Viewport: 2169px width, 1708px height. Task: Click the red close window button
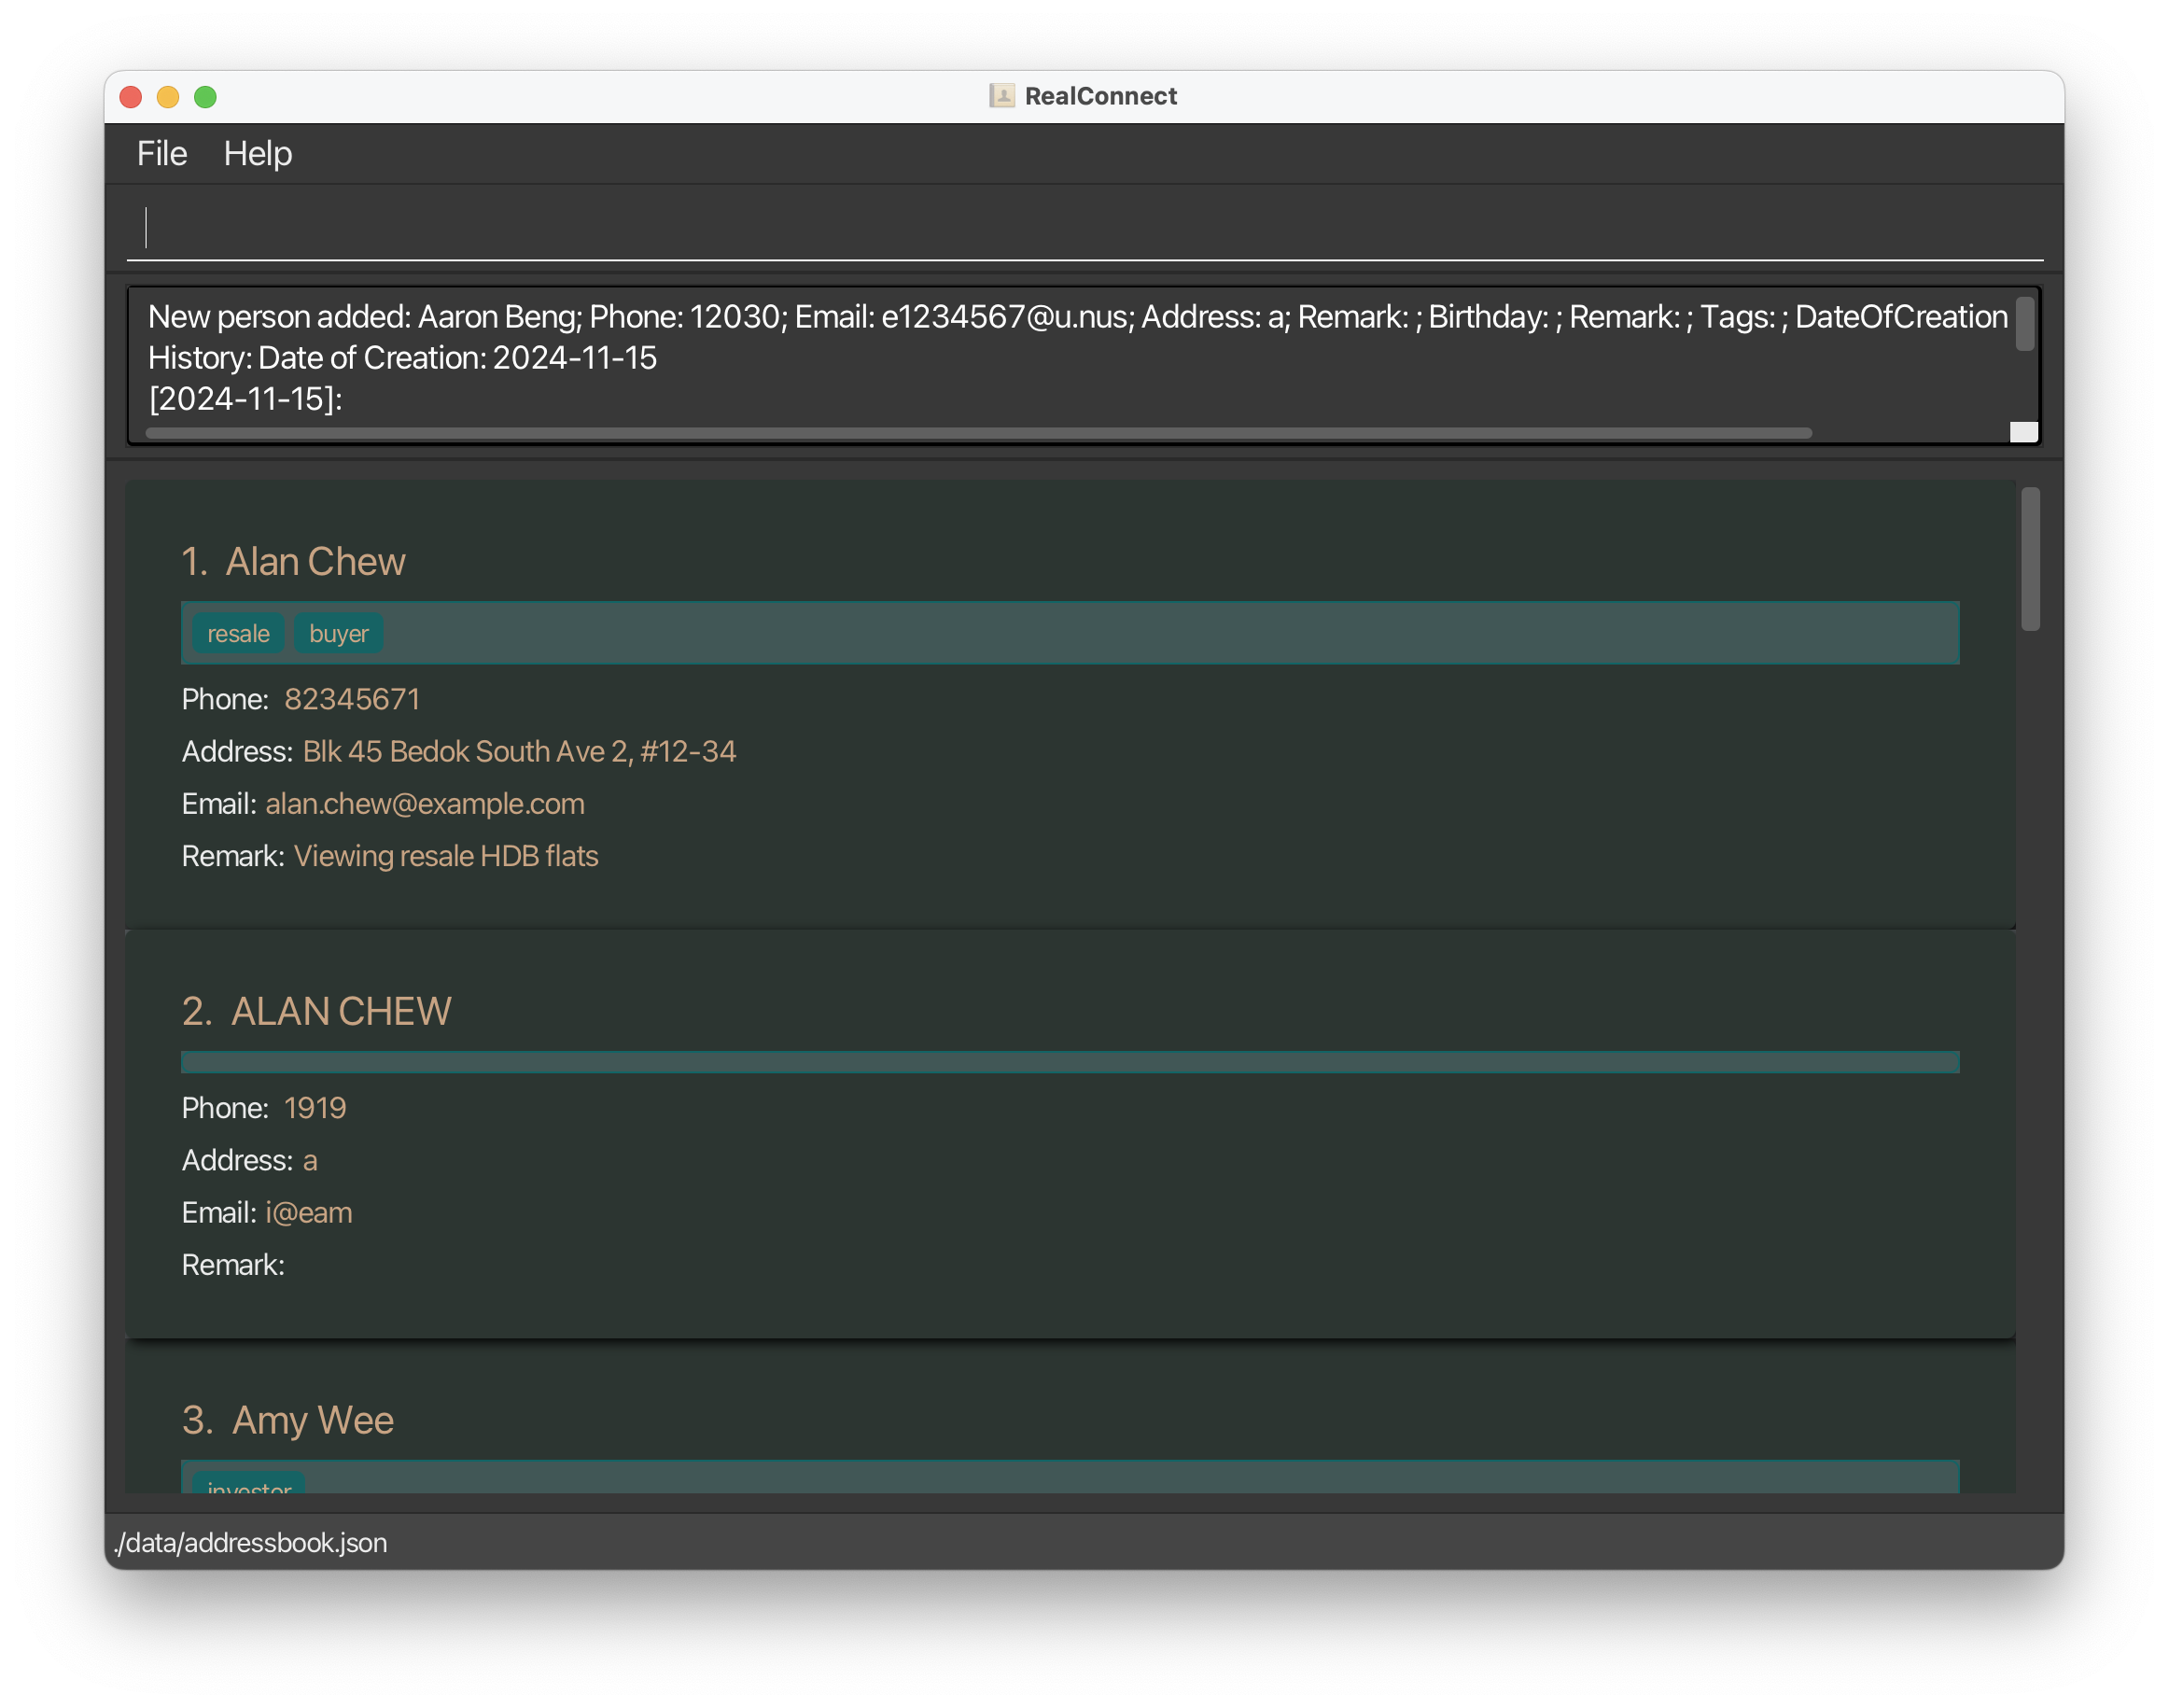point(131,97)
